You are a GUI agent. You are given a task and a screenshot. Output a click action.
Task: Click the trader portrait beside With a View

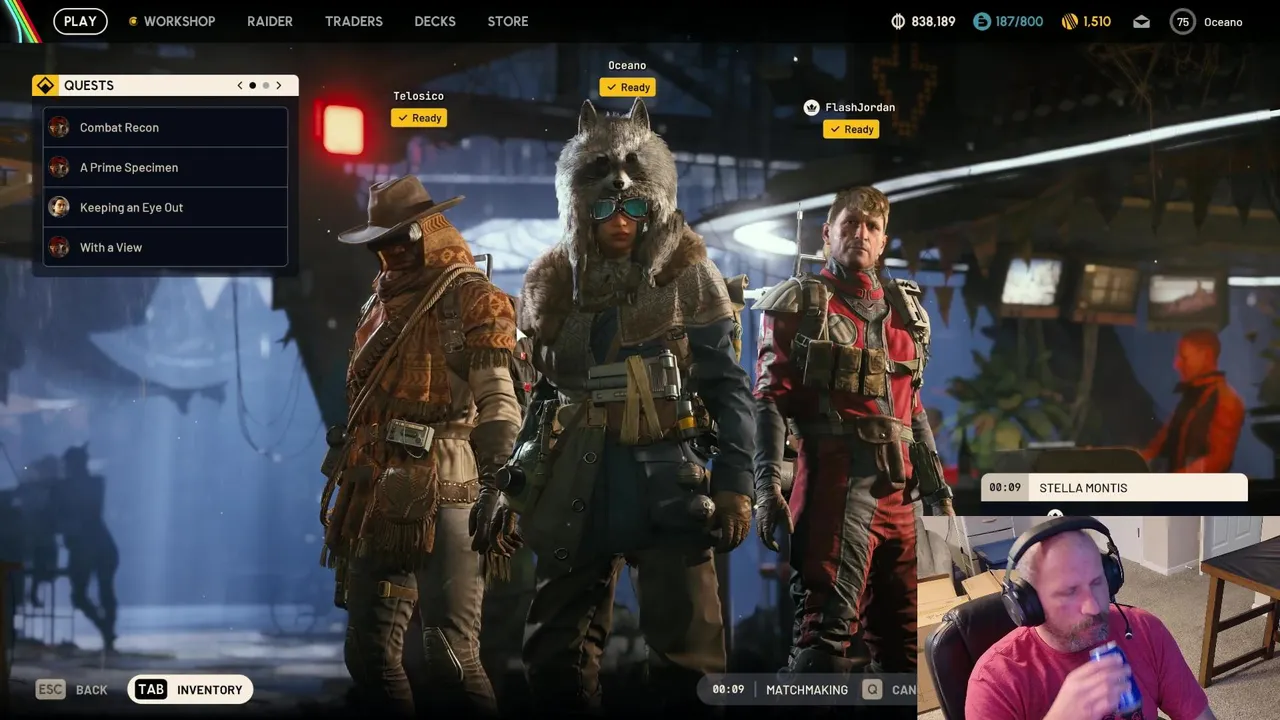[x=59, y=247]
